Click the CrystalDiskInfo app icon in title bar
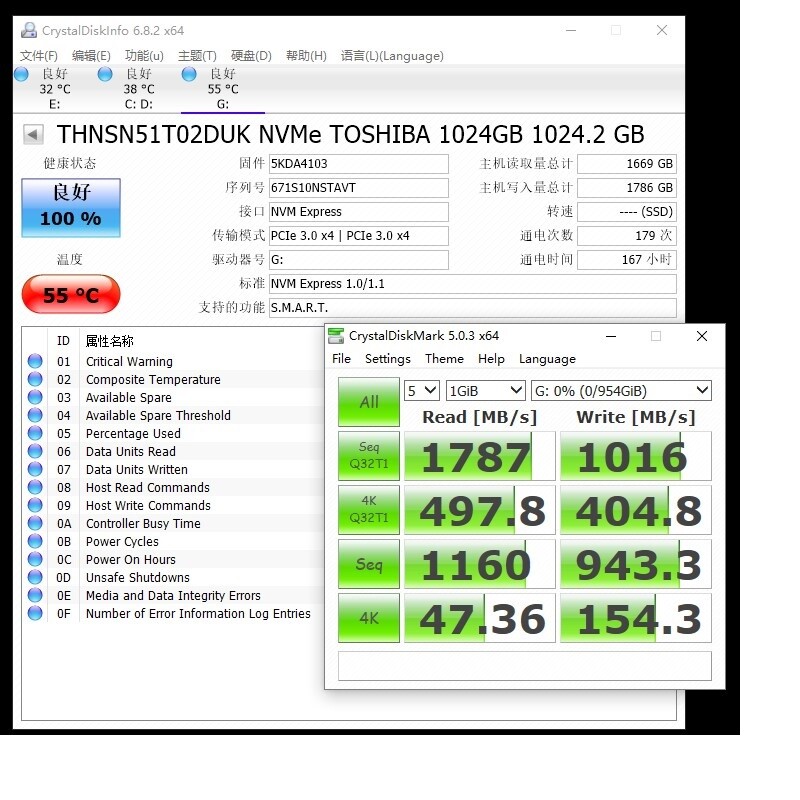800x800 pixels. 29,31
